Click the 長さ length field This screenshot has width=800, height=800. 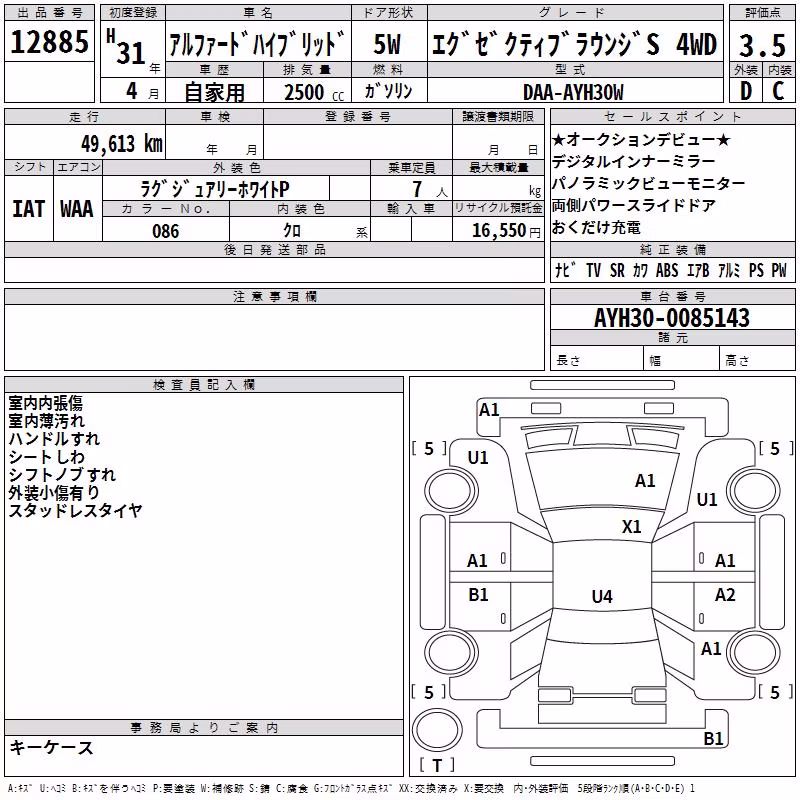tap(597, 358)
